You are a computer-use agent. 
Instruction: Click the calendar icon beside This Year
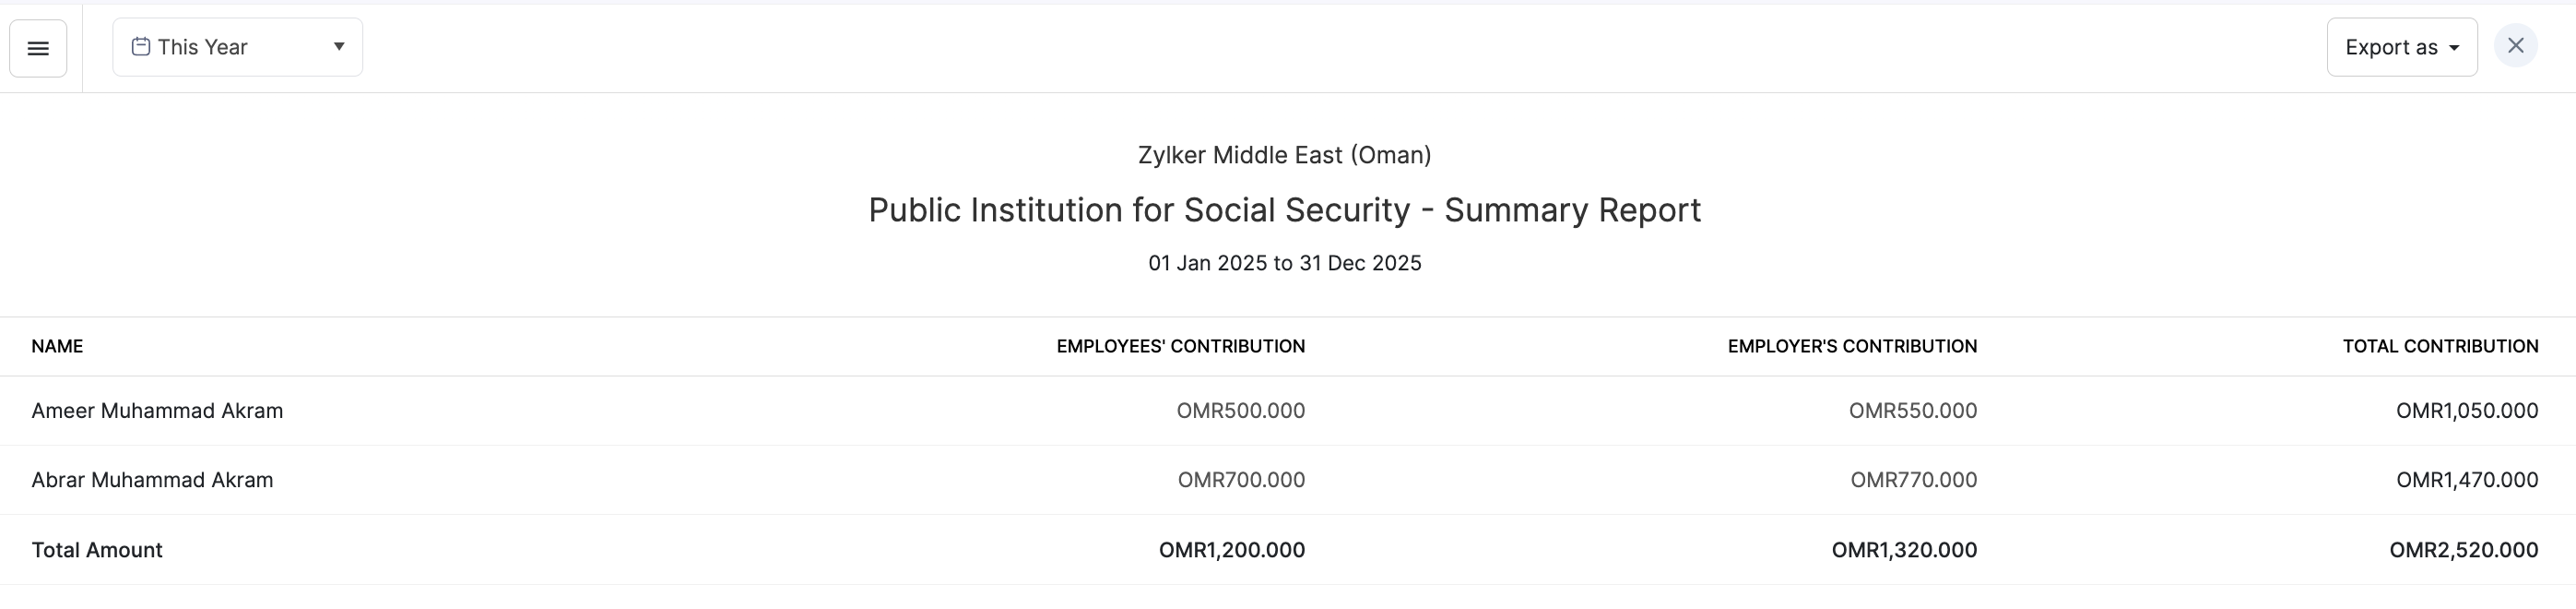coord(141,47)
